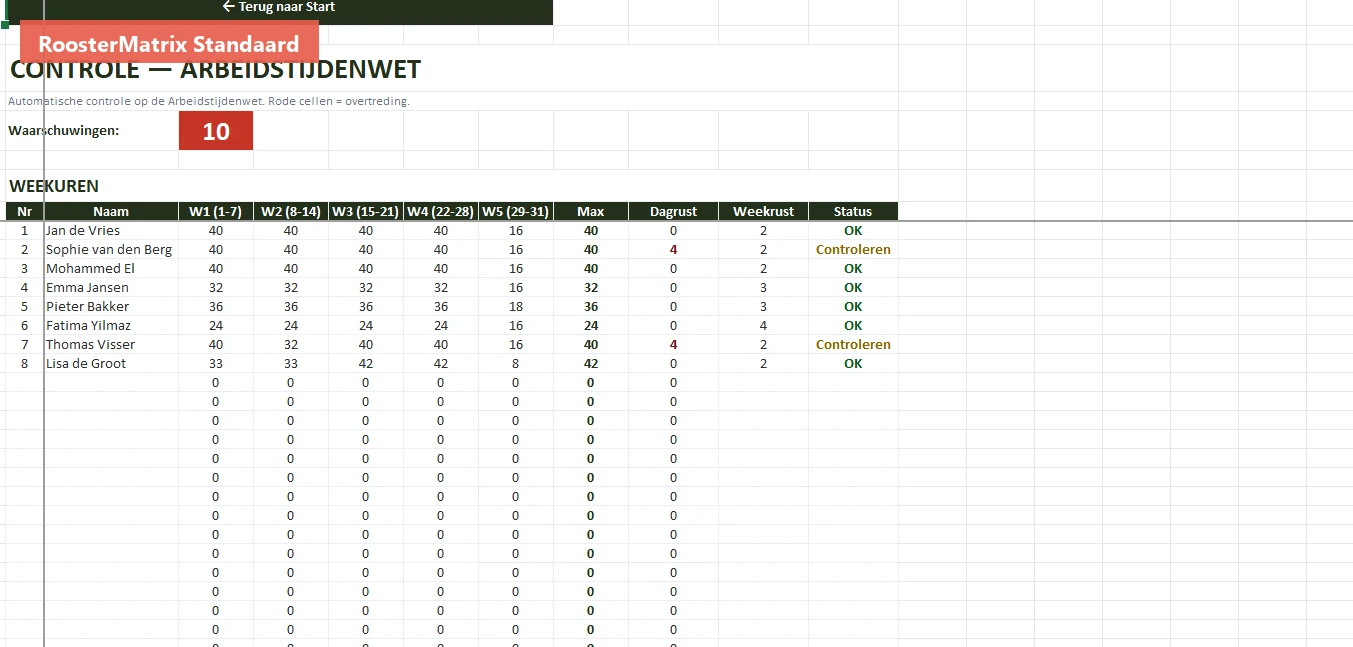Click the W5 (29-31) column header
The image size is (1353, 647).
516,212
